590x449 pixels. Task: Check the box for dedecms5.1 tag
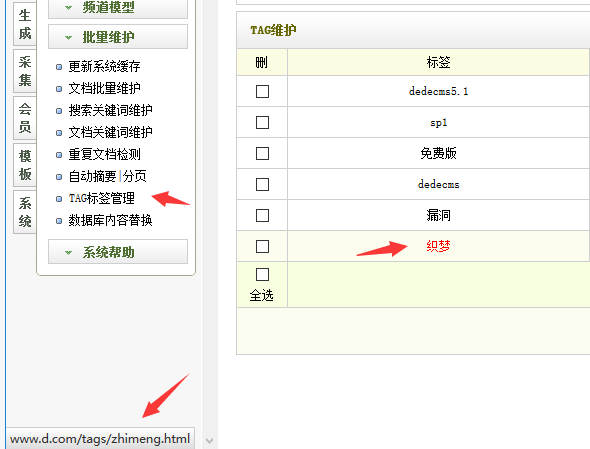coord(262,91)
